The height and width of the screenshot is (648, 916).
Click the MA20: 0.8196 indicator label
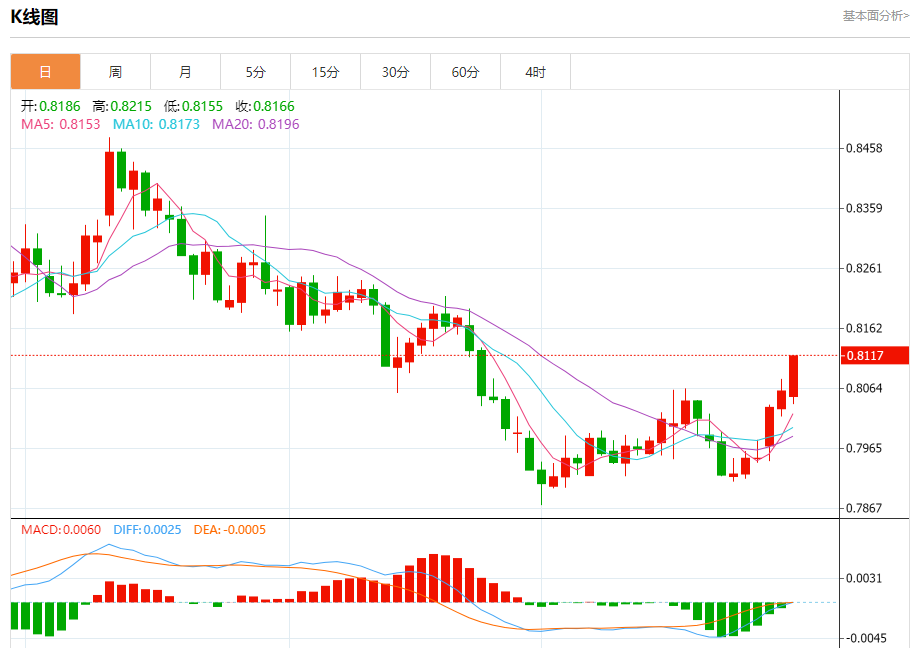pos(256,124)
